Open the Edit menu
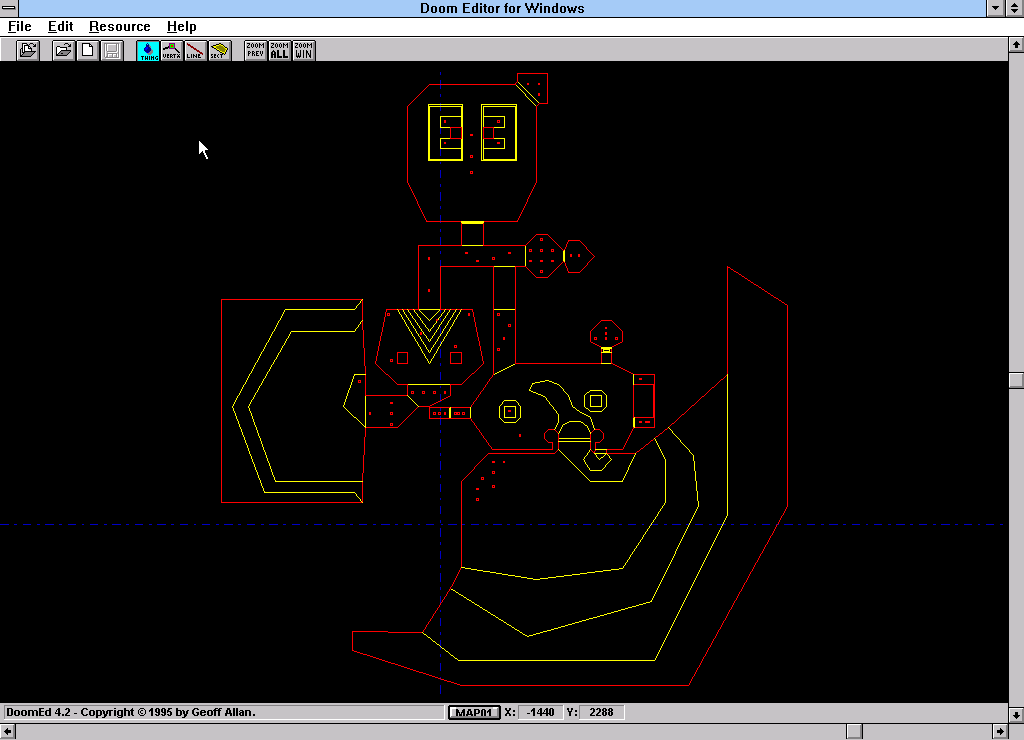Image resolution: width=1024 pixels, height=740 pixels. tap(60, 27)
